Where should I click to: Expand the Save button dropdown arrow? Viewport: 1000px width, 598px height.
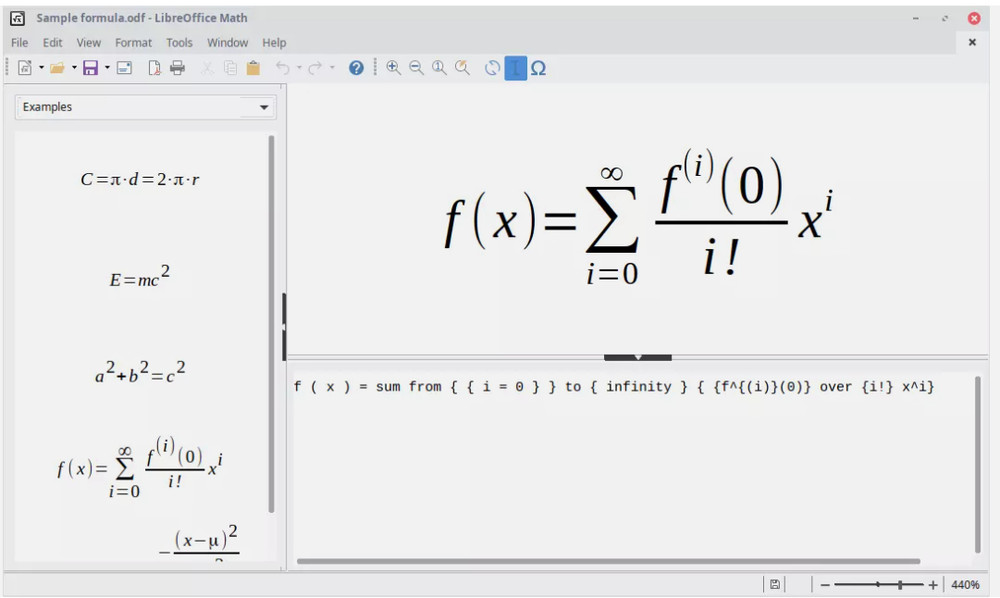coord(106,68)
